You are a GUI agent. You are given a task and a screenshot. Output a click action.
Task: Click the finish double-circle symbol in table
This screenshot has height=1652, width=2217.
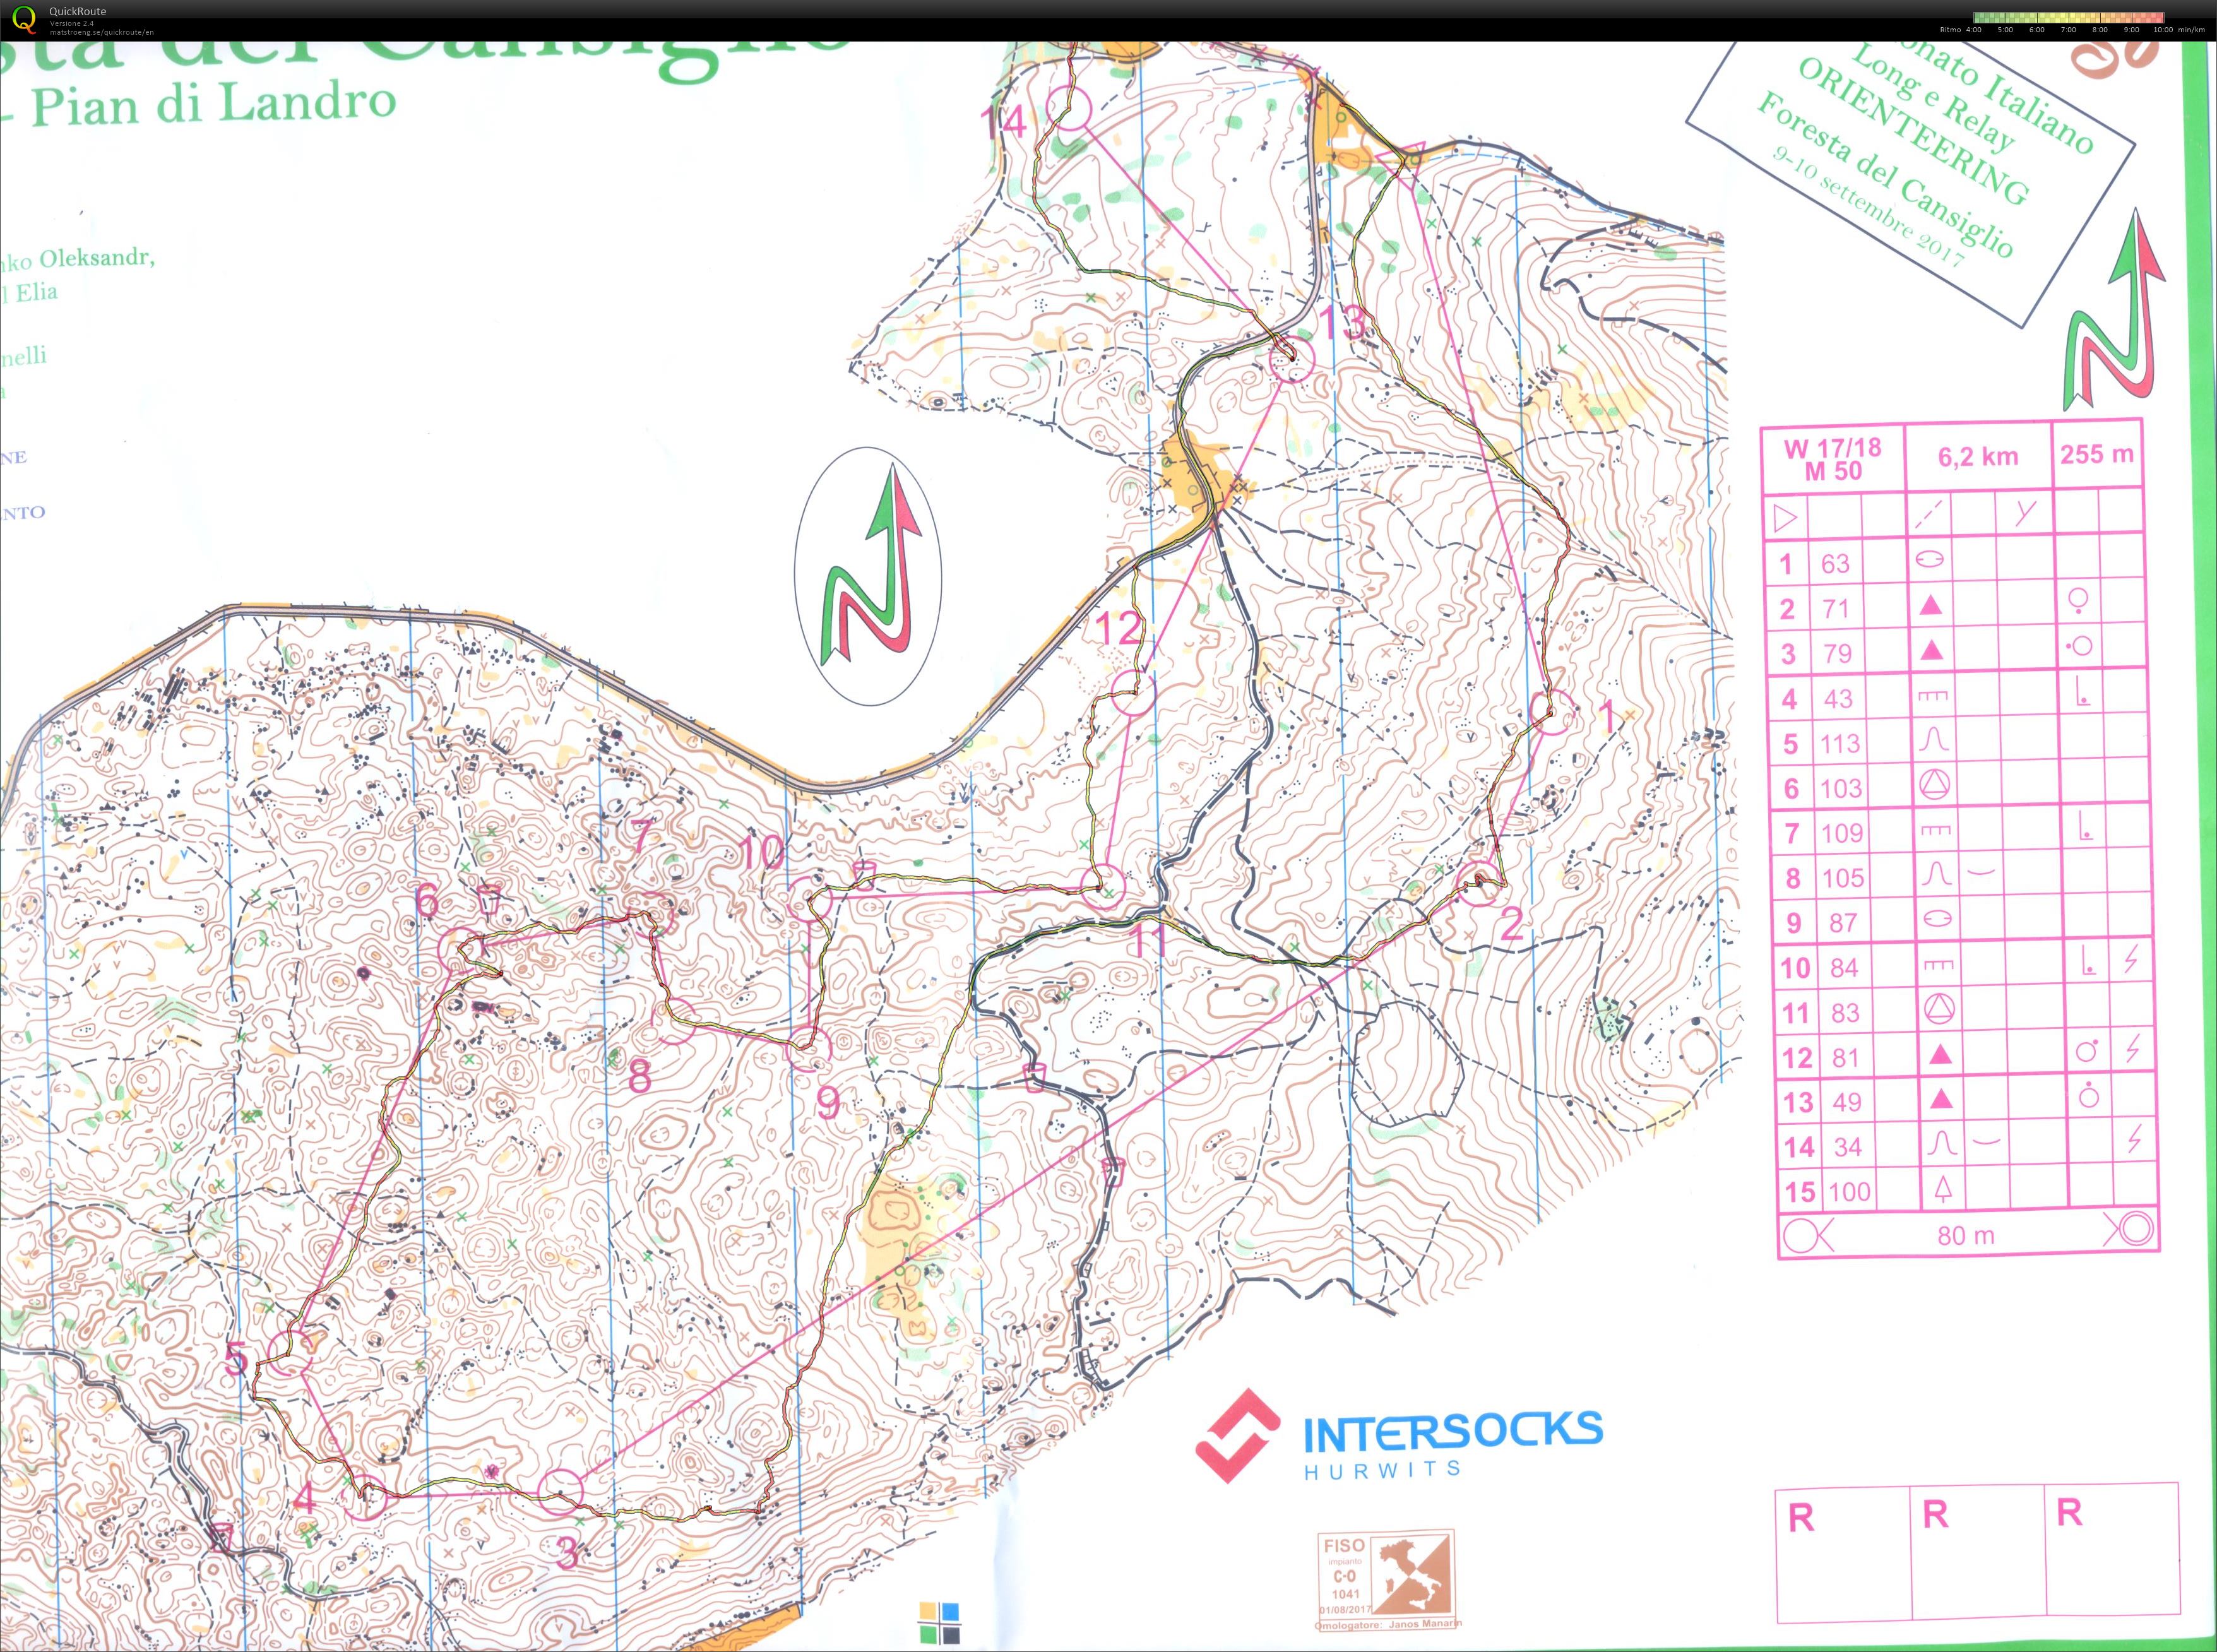(2130, 1229)
